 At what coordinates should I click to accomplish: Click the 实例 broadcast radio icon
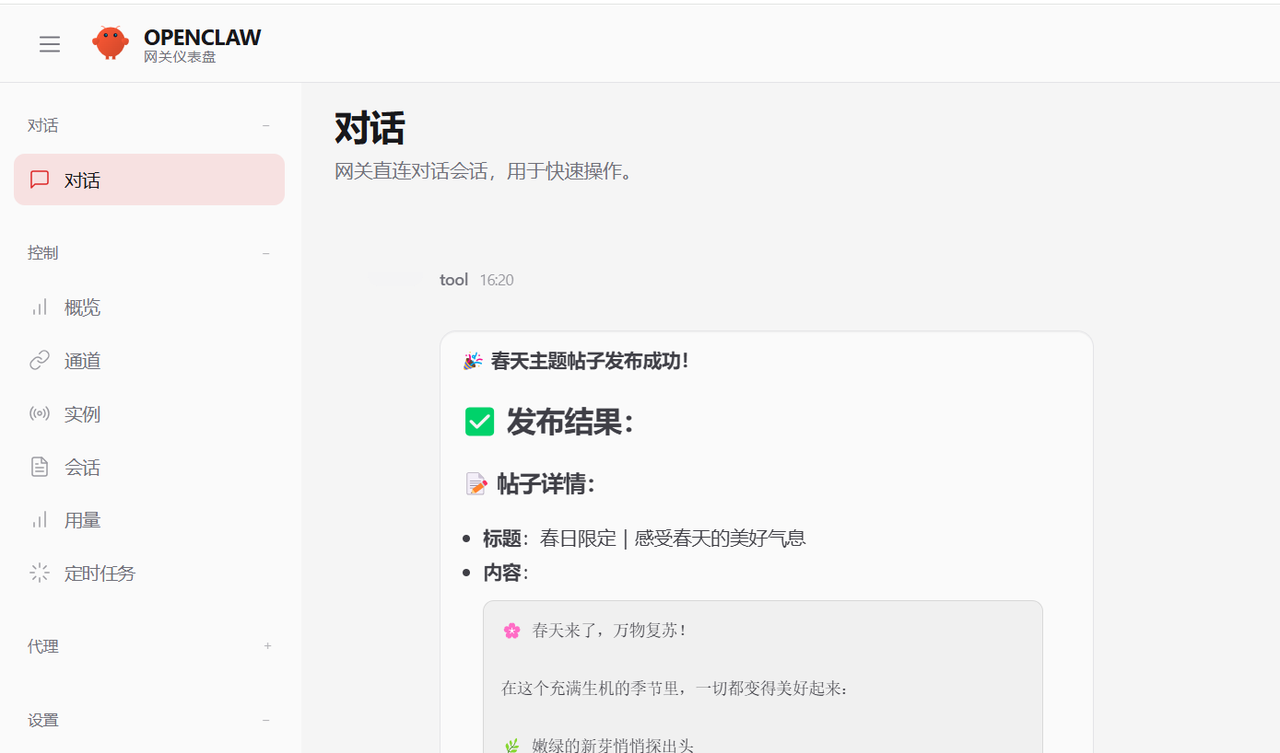[x=40, y=413]
